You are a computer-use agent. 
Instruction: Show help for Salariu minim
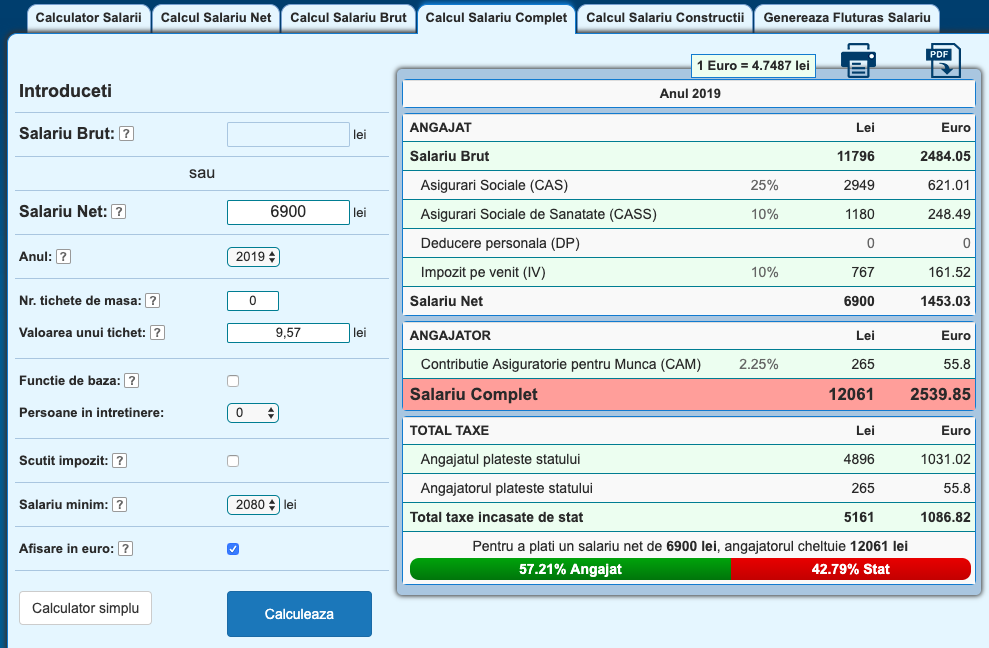coord(119,505)
